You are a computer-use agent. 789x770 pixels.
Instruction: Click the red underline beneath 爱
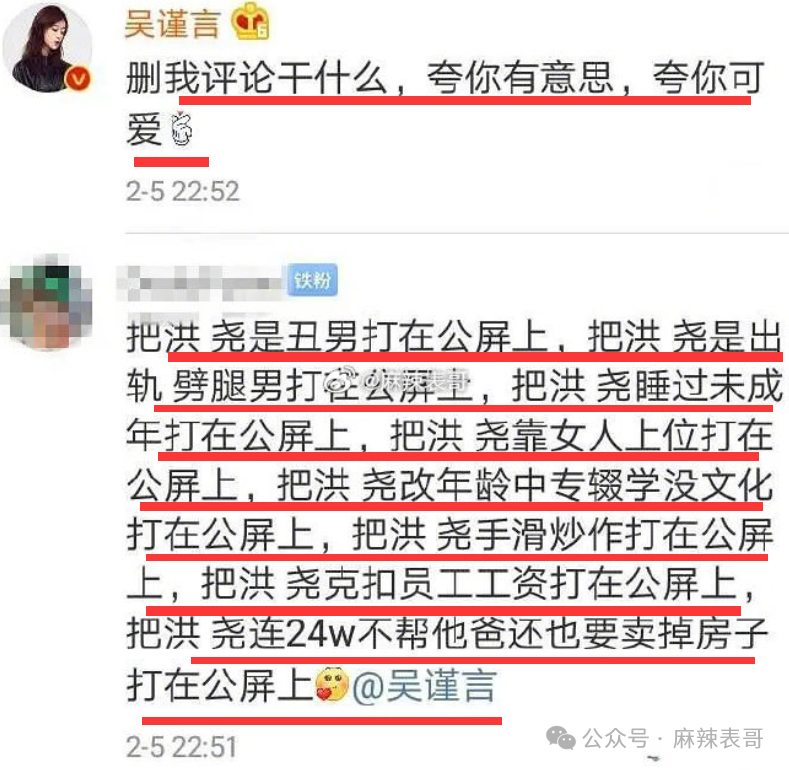point(171,162)
